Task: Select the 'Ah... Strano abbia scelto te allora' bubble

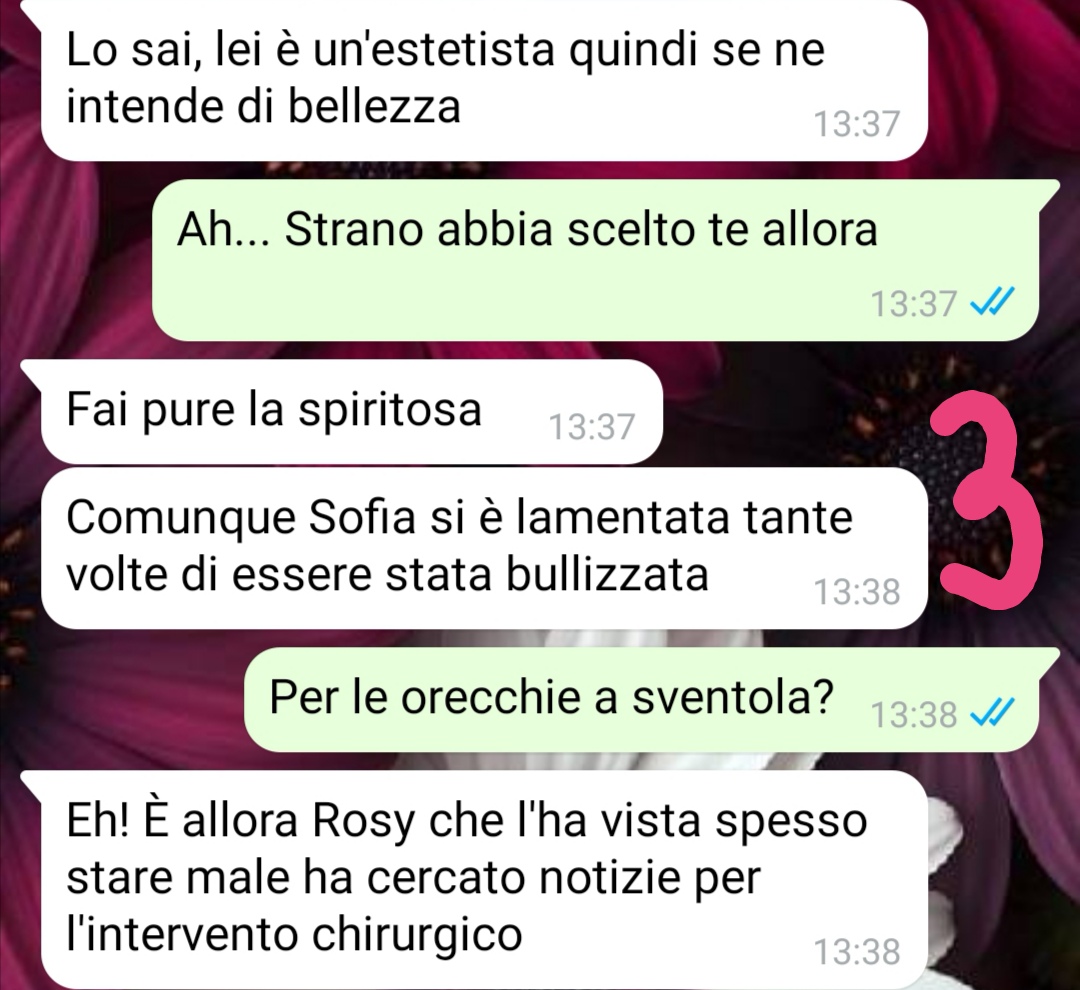Action: click(596, 260)
